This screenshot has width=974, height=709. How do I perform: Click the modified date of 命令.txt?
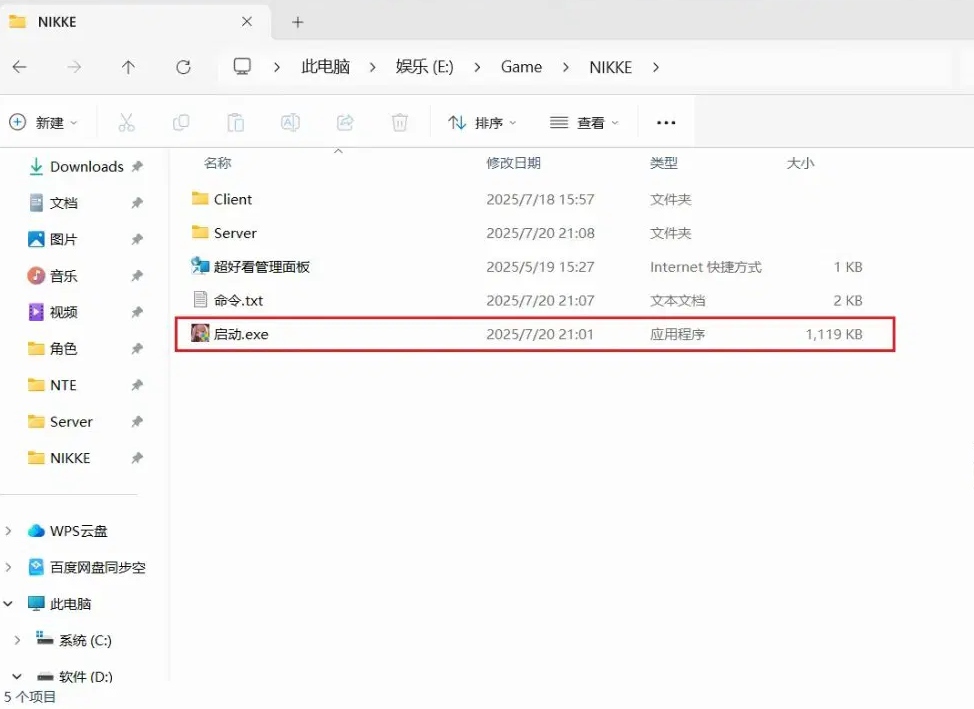coord(540,301)
